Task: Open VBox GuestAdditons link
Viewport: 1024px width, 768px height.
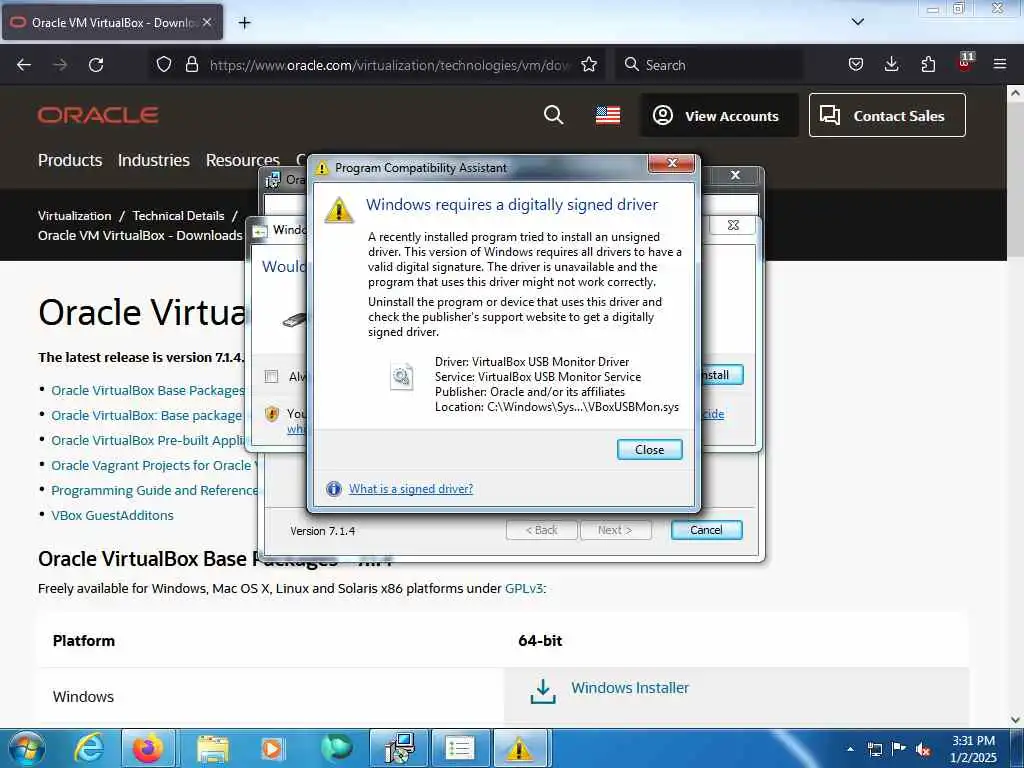Action: coord(112,515)
